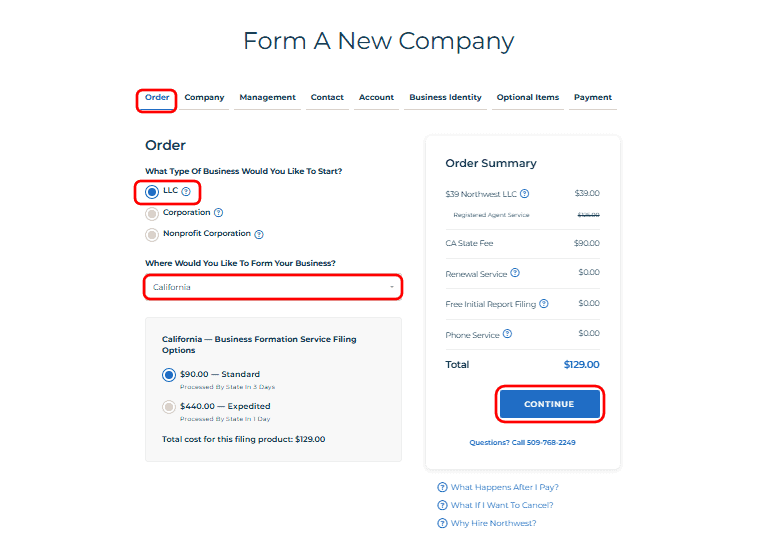Select the LLC radio button
The width and height of the screenshot is (765, 542).
[152, 191]
